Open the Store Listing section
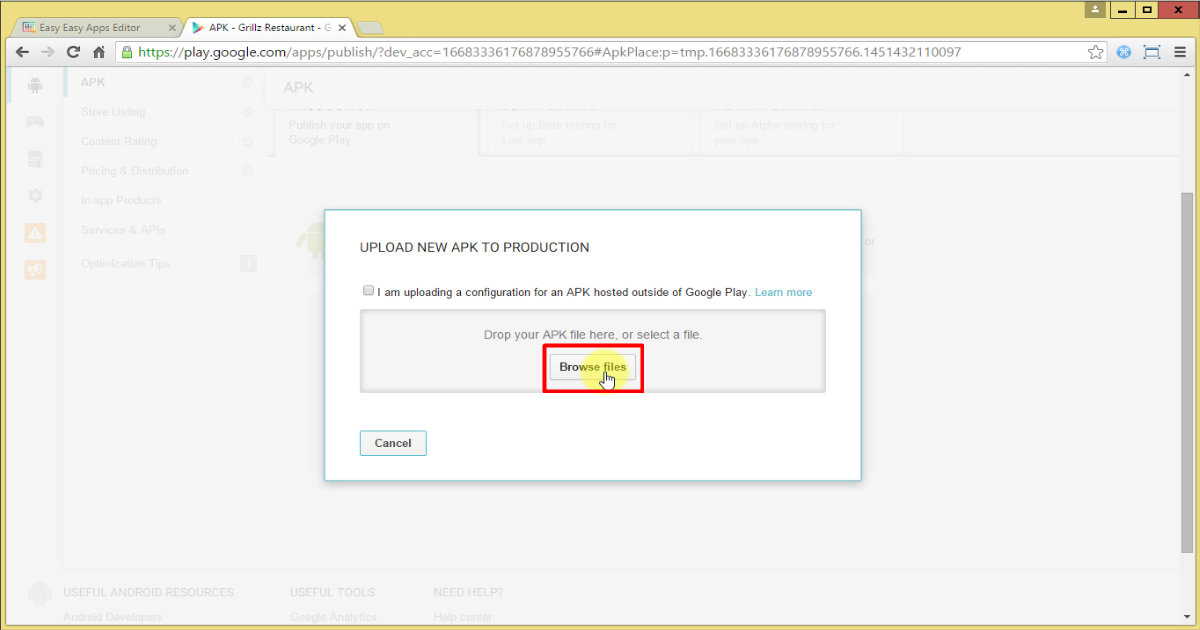Screen dimensions: 1200x630 tap(113, 112)
